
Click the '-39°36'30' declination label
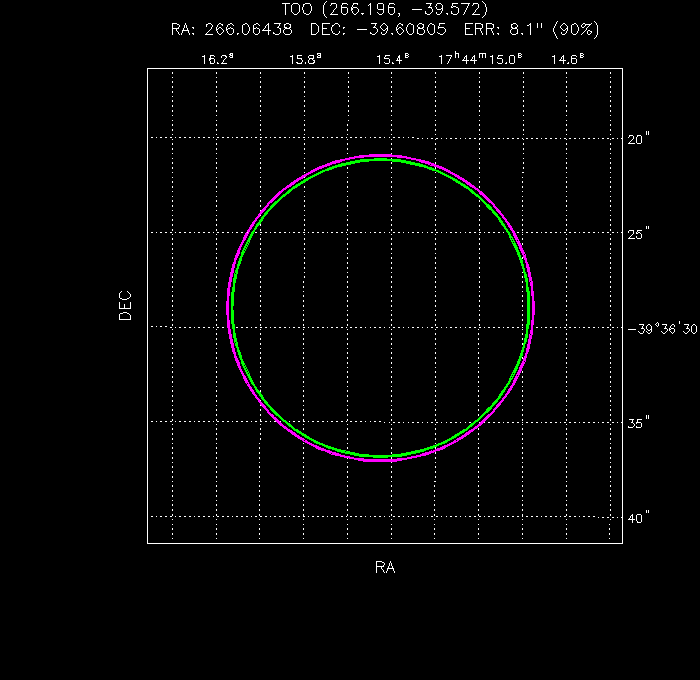[x=662, y=329]
